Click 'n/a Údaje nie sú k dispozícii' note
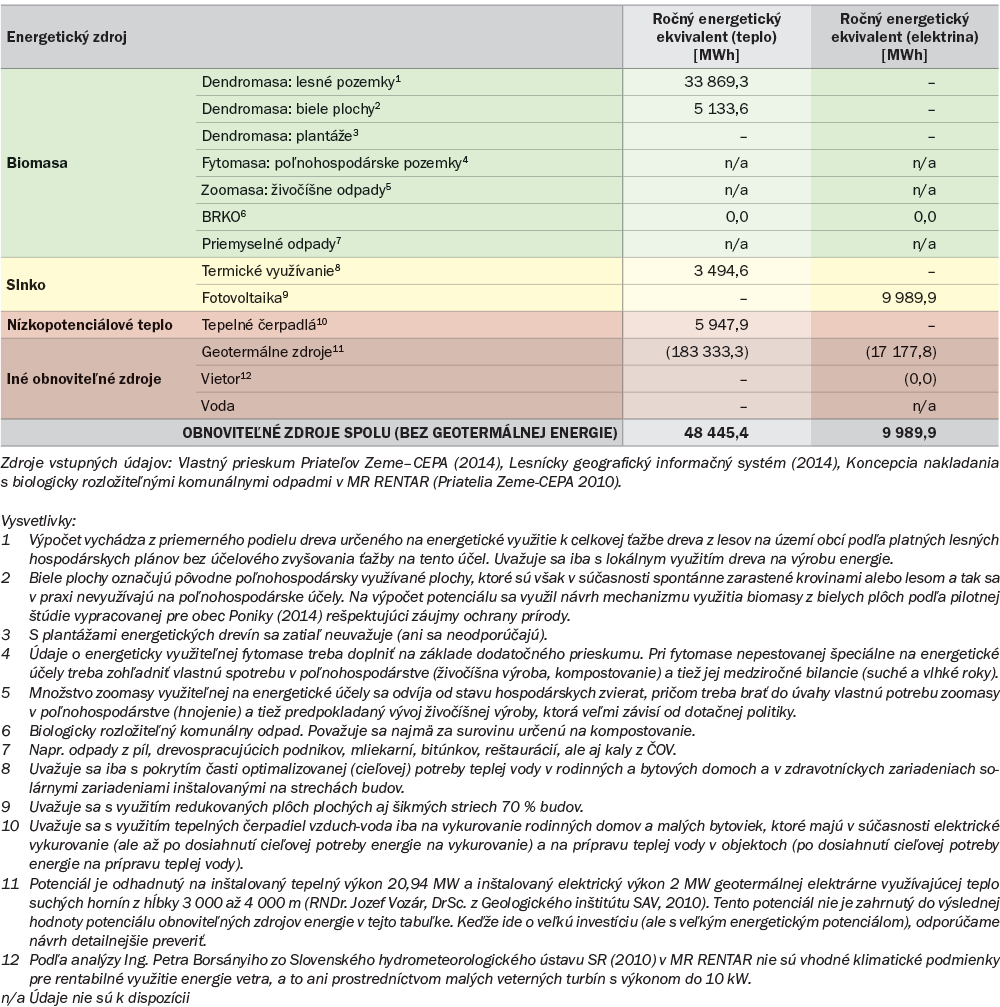This screenshot has width=1000, height=1007. click(96, 997)
